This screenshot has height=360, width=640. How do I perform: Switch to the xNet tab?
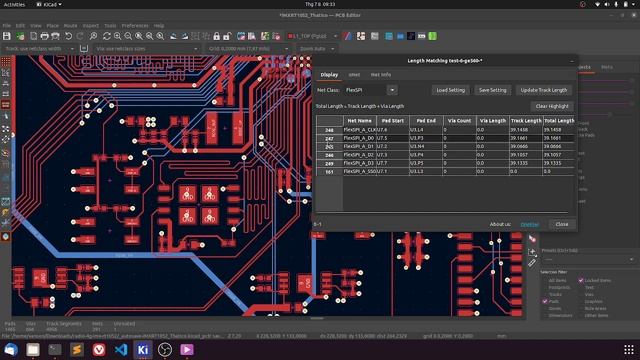[x=354, y=75]
